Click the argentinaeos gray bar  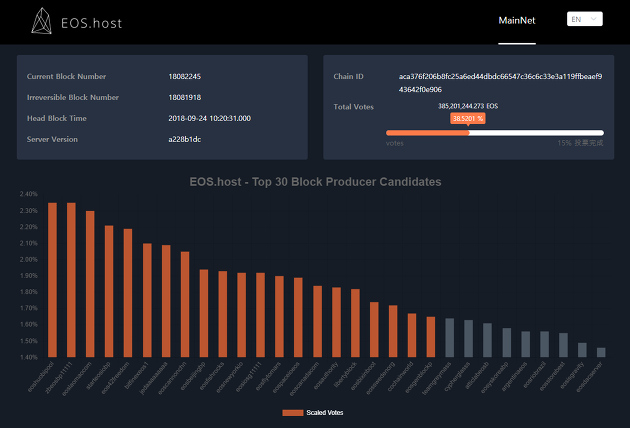[x=526, y=344]
